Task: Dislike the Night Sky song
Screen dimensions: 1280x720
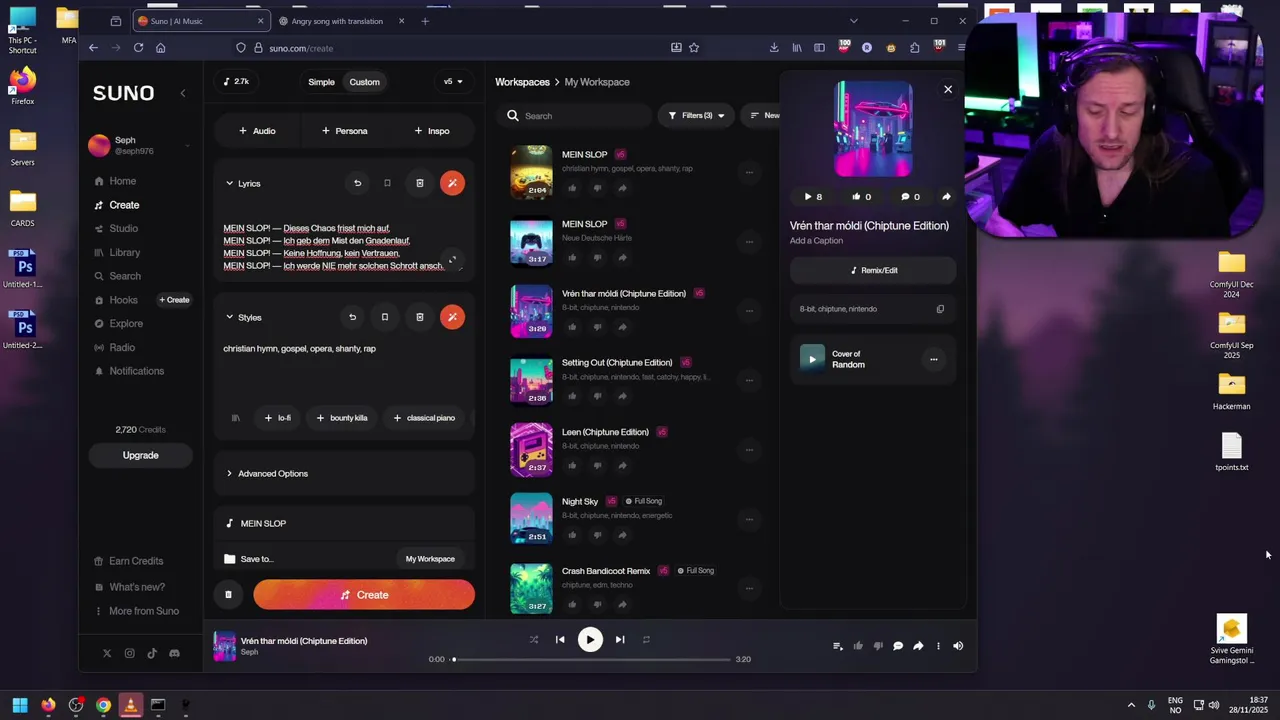Action: click(x=597, y=535)
